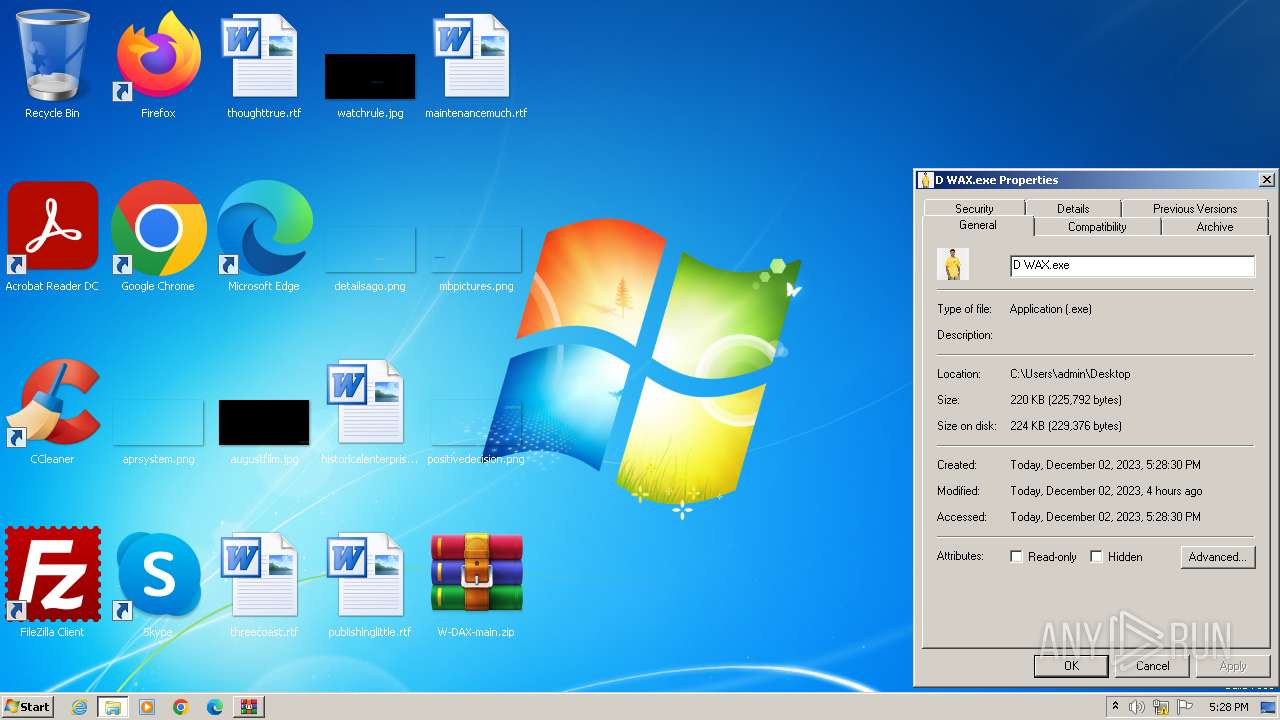Launch Firefox from the desktop
This screenshot has height=720, width=1280.
(x=158, y=56)
